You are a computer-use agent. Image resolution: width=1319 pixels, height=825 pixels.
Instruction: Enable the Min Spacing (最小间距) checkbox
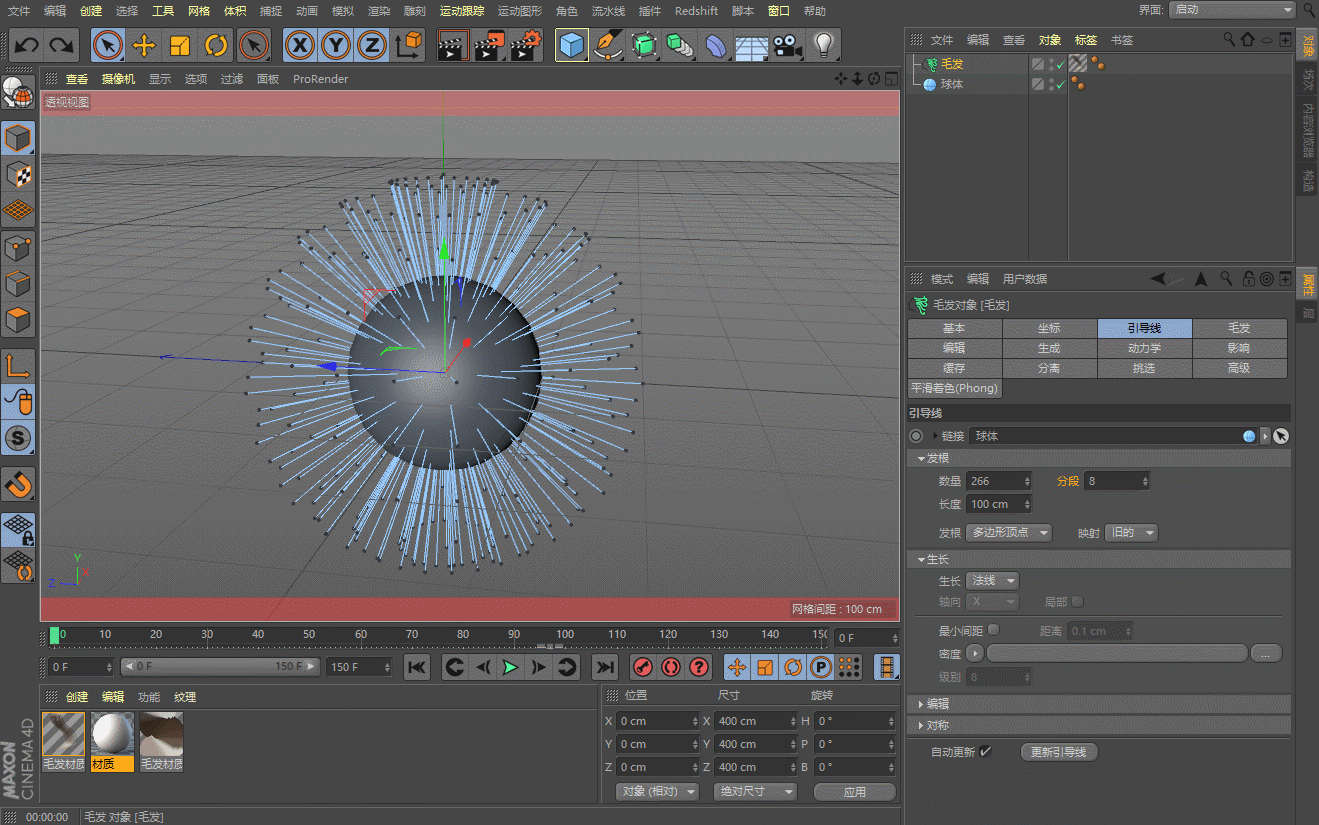(993, 631)
